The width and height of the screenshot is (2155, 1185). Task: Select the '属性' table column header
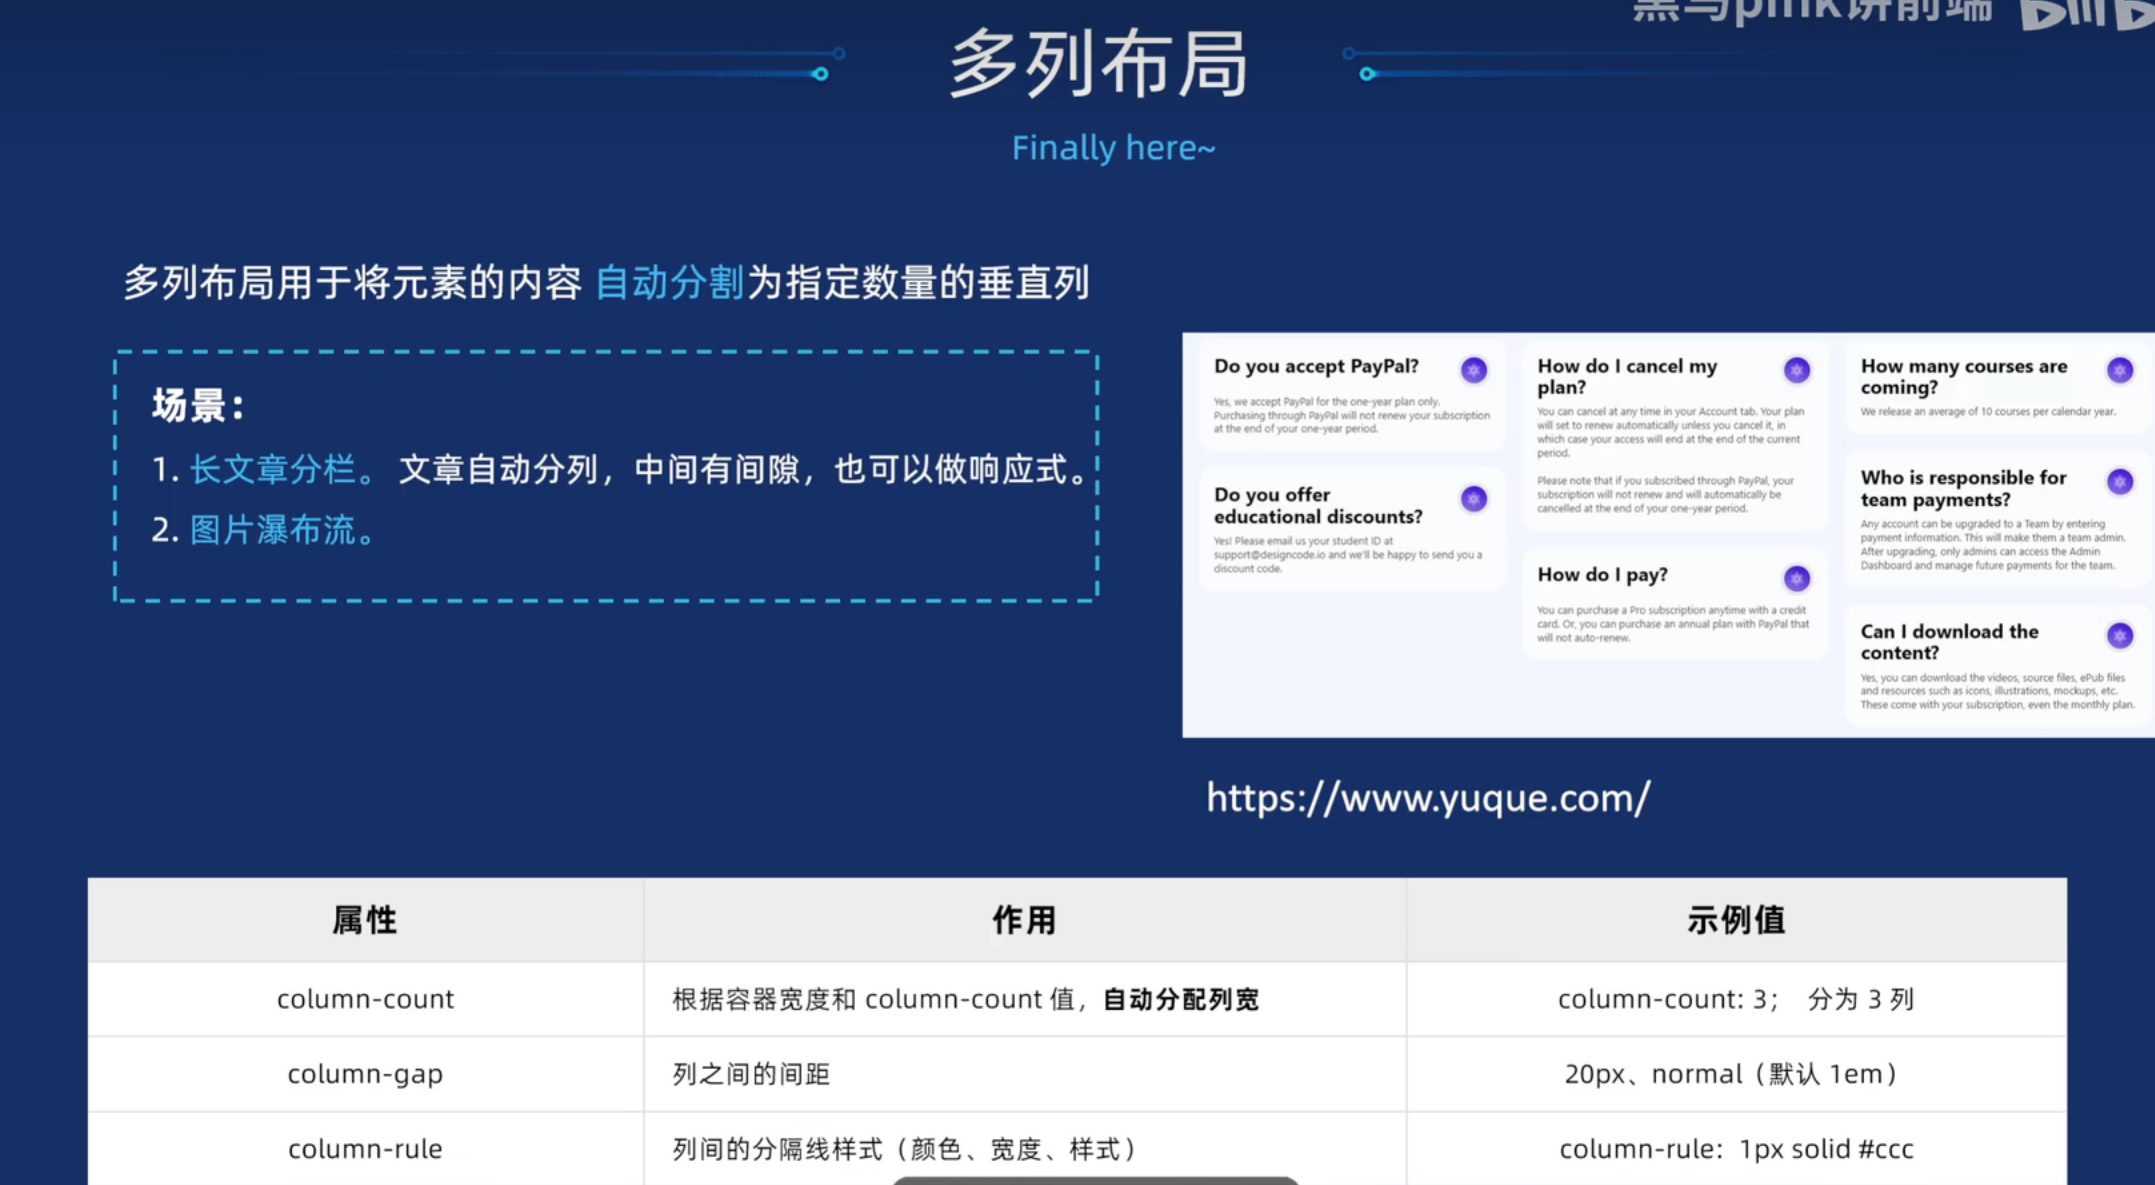click(365, 920)
